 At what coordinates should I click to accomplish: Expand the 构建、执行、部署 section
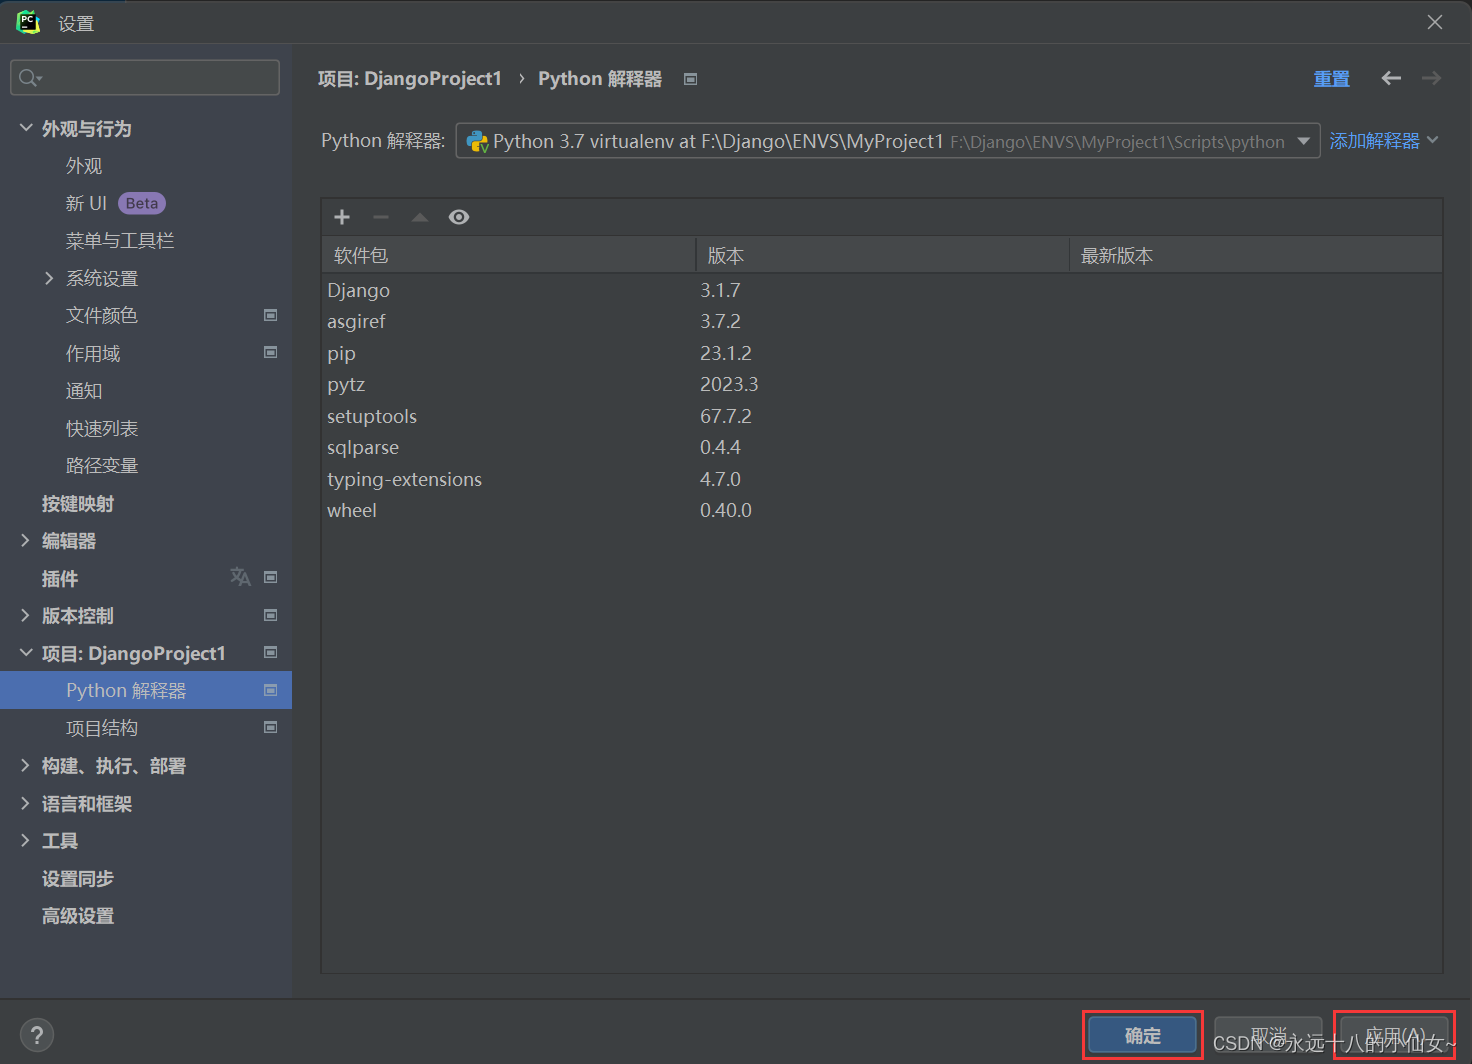click(26, 765)
